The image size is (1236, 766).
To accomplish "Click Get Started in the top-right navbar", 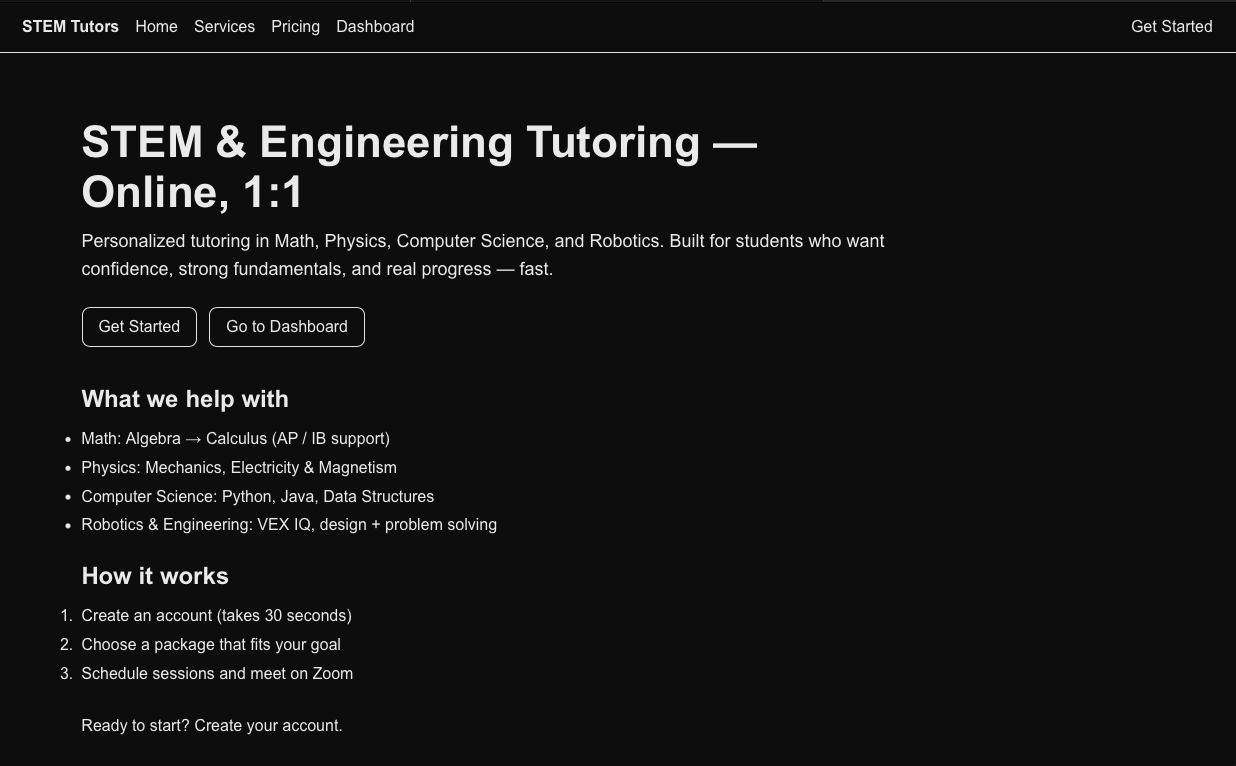I will [x=1171, y=27].
